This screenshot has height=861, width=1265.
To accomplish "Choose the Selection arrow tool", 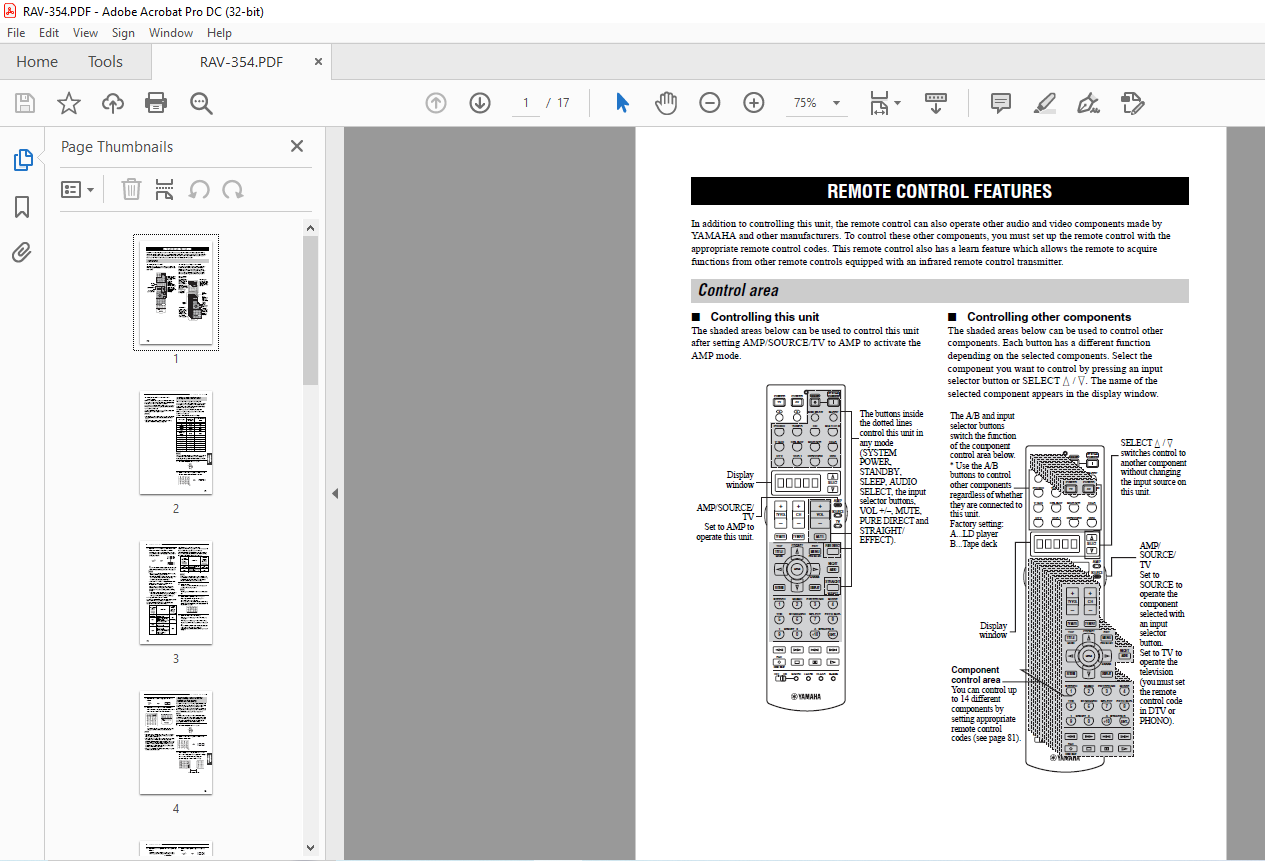I will point(622,103).
